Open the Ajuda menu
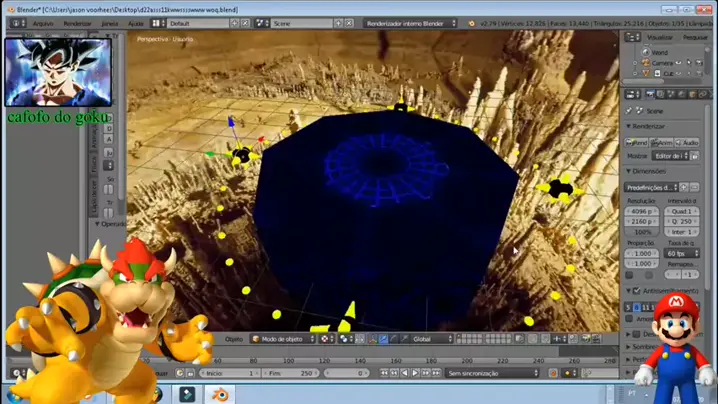Screen dimensions: 718x404 coord(136,23)
